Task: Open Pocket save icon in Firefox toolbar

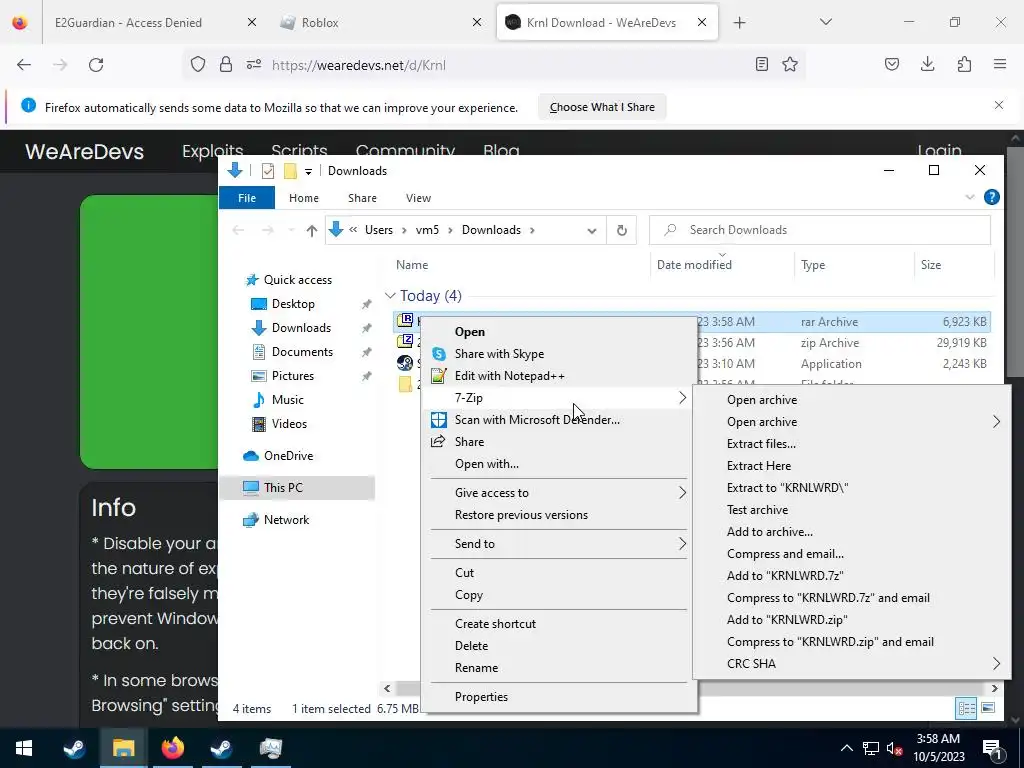Action: pos(892,64)
